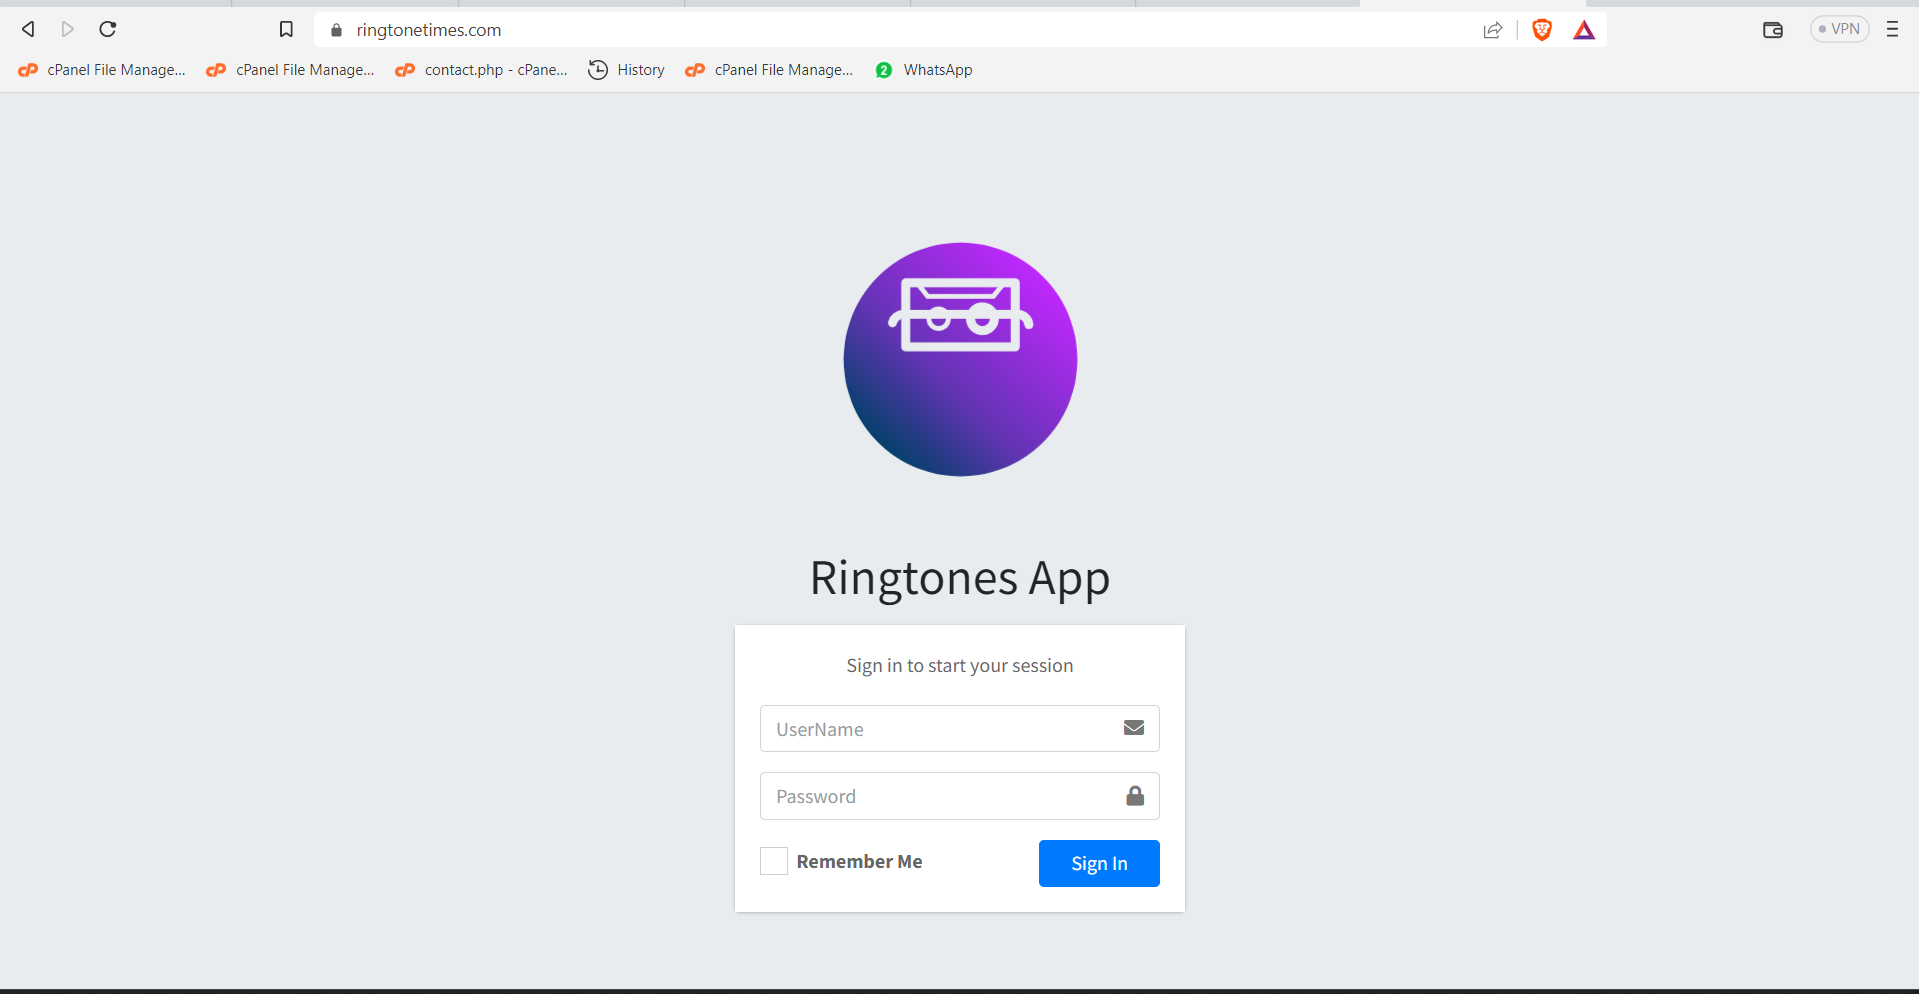Focus the UserName input field

(x=938, y=729)
